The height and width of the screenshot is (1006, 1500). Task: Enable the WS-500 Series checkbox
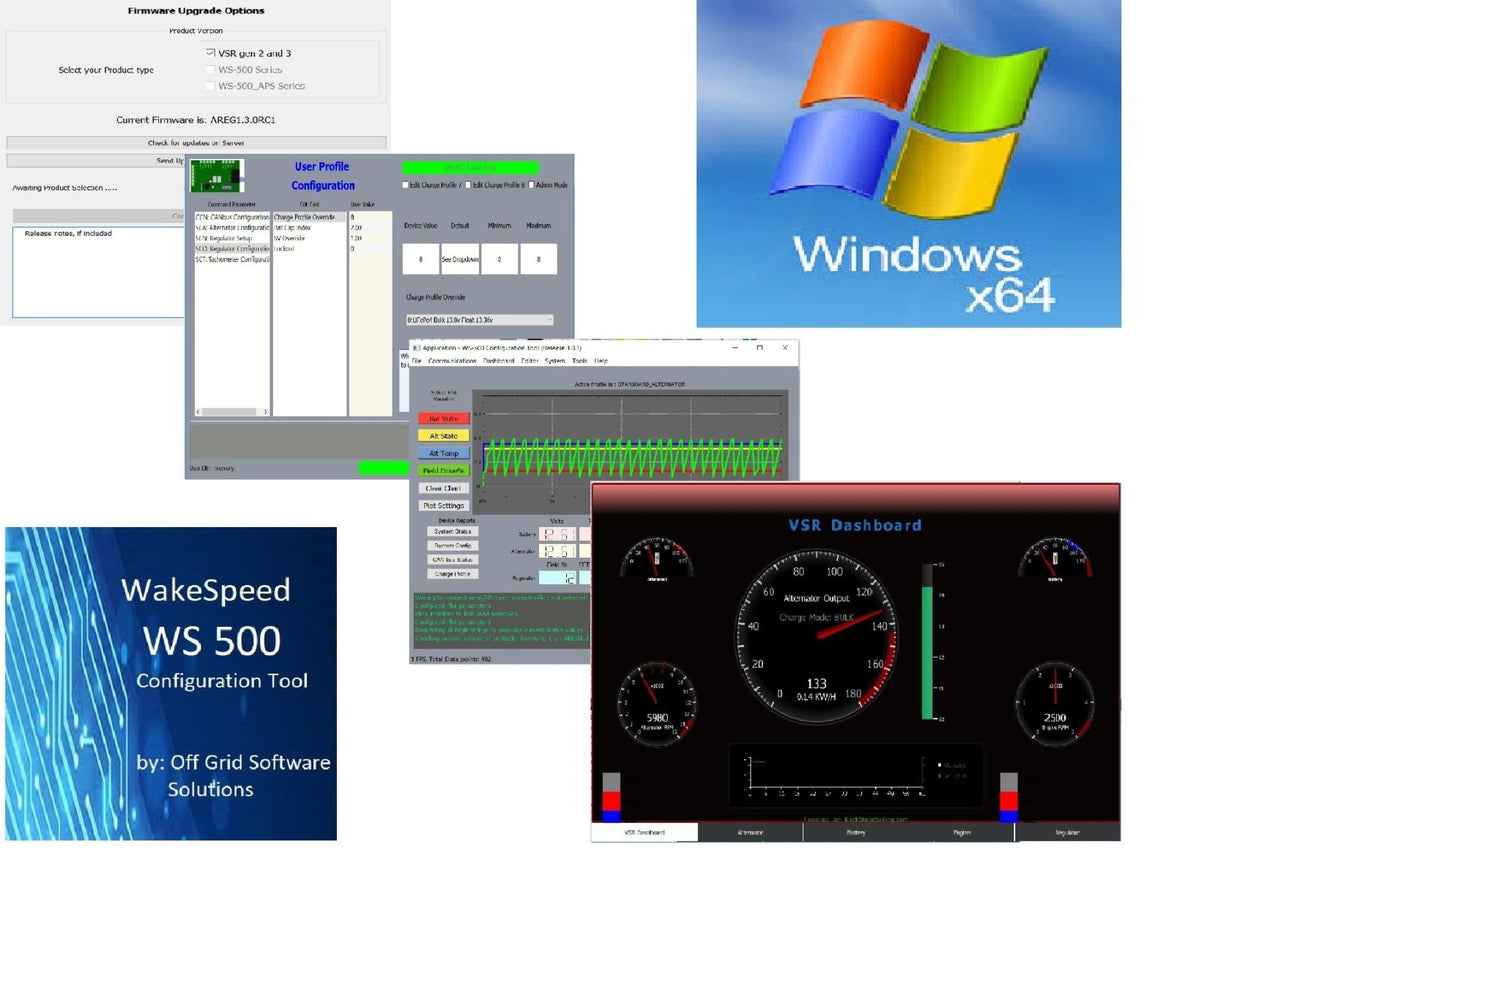coord(210,70)
